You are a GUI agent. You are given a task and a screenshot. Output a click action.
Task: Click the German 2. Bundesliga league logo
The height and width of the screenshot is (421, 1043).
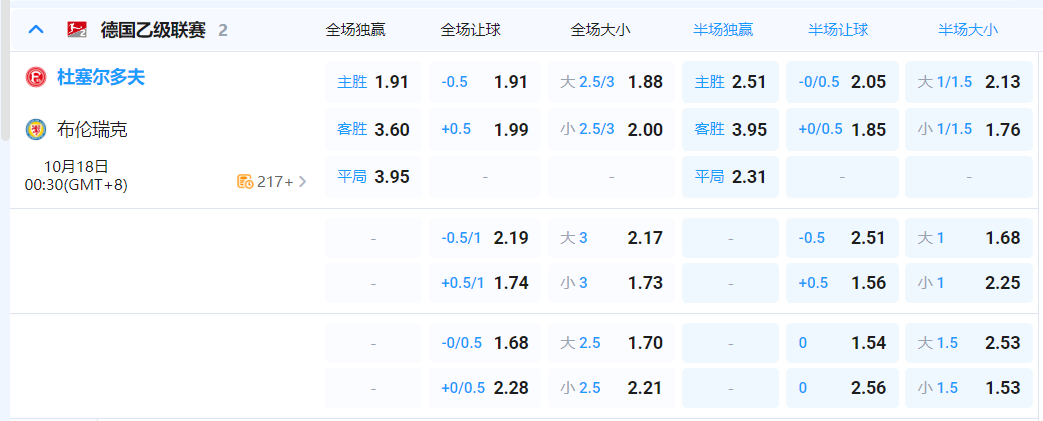74,29
